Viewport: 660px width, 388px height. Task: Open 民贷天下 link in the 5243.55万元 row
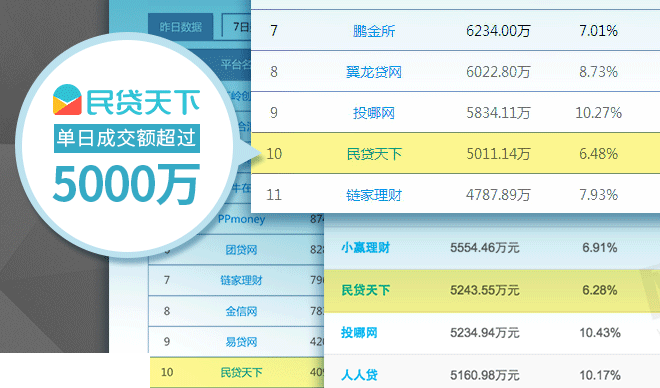point(365,290)
